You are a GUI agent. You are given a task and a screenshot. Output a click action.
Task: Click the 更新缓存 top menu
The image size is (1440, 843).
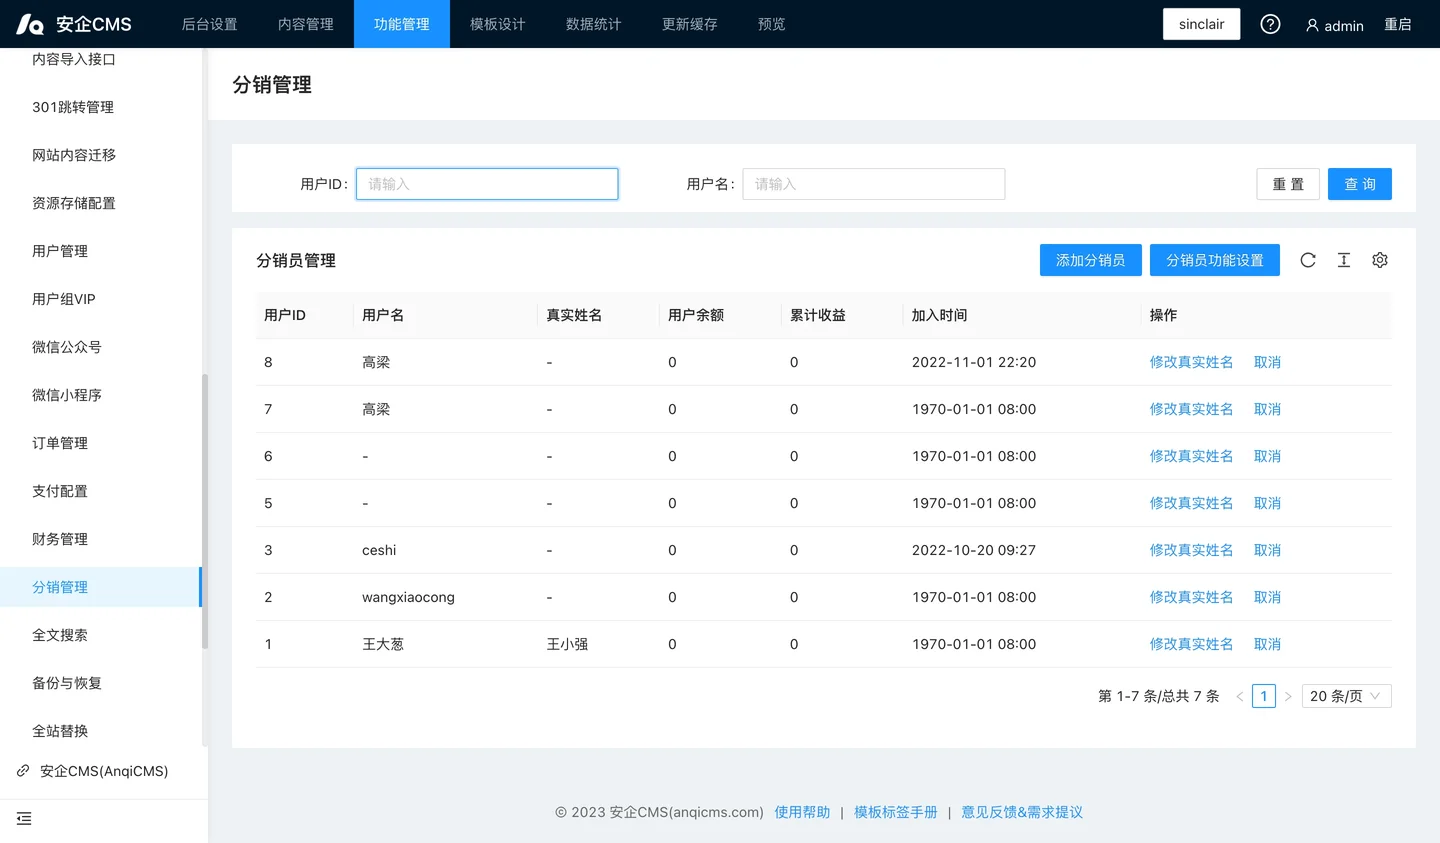click(690, 24)
